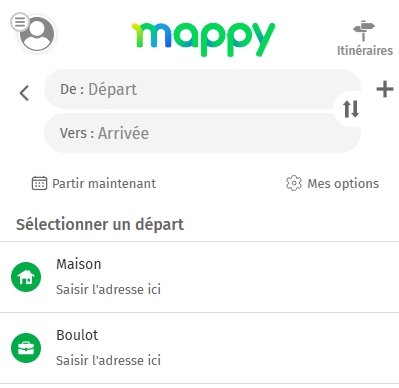The width and height of the screenshot is (399, 388).
Task: Open Mes options settings
Action: click(332, 183)
